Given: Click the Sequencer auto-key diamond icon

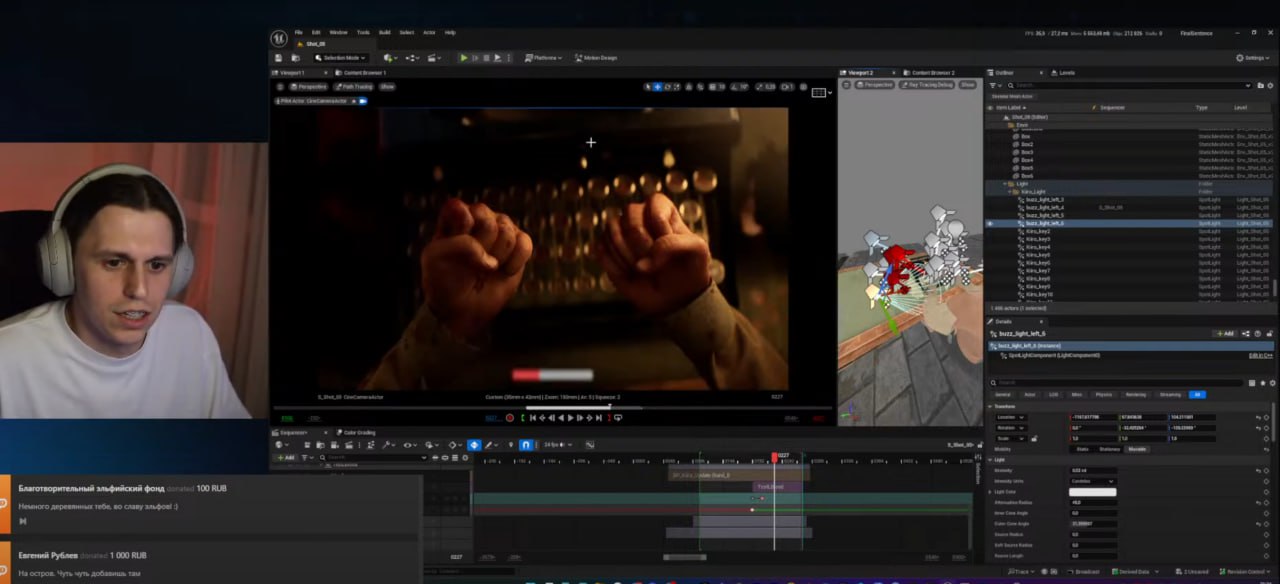Looking at the screenshot, I should click(474, 445).
